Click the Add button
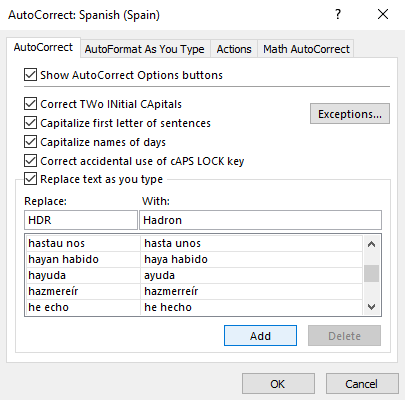This screenshot has width=405, height=400. coord(260,336)
